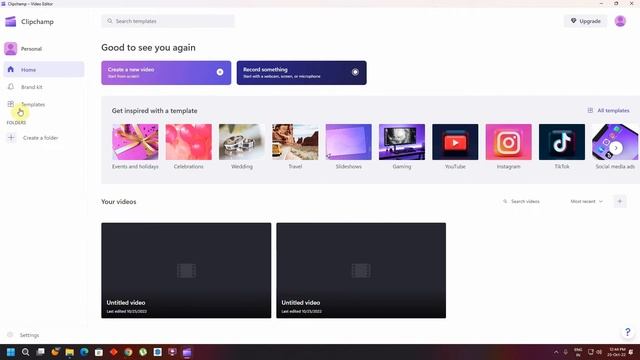Click the Clipchamp logo icon

pos(11,21)
